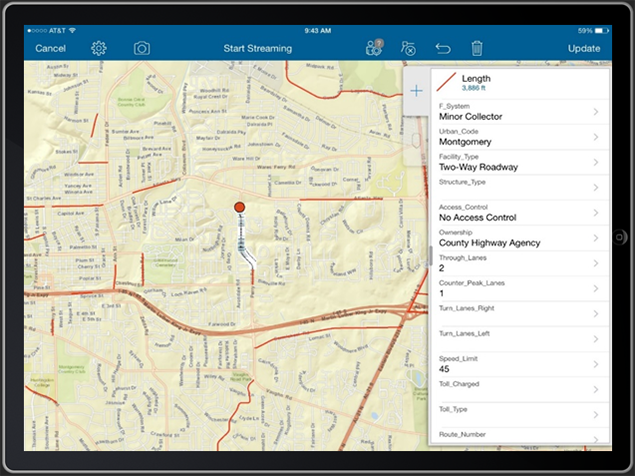Tap the Turn_Lanes_Left field label
This screenshot has width=635, height=476.
(x=464, y=333)
